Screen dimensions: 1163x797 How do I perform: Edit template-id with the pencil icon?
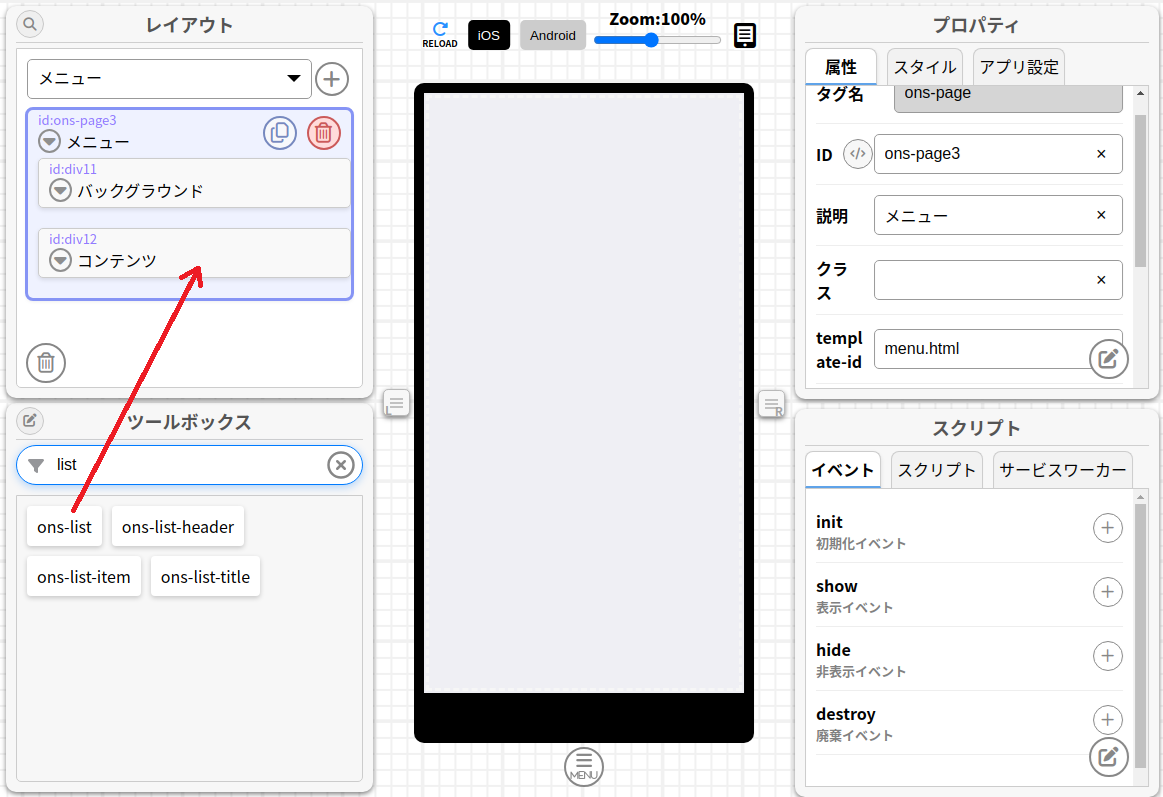(x=1108, y=358)
